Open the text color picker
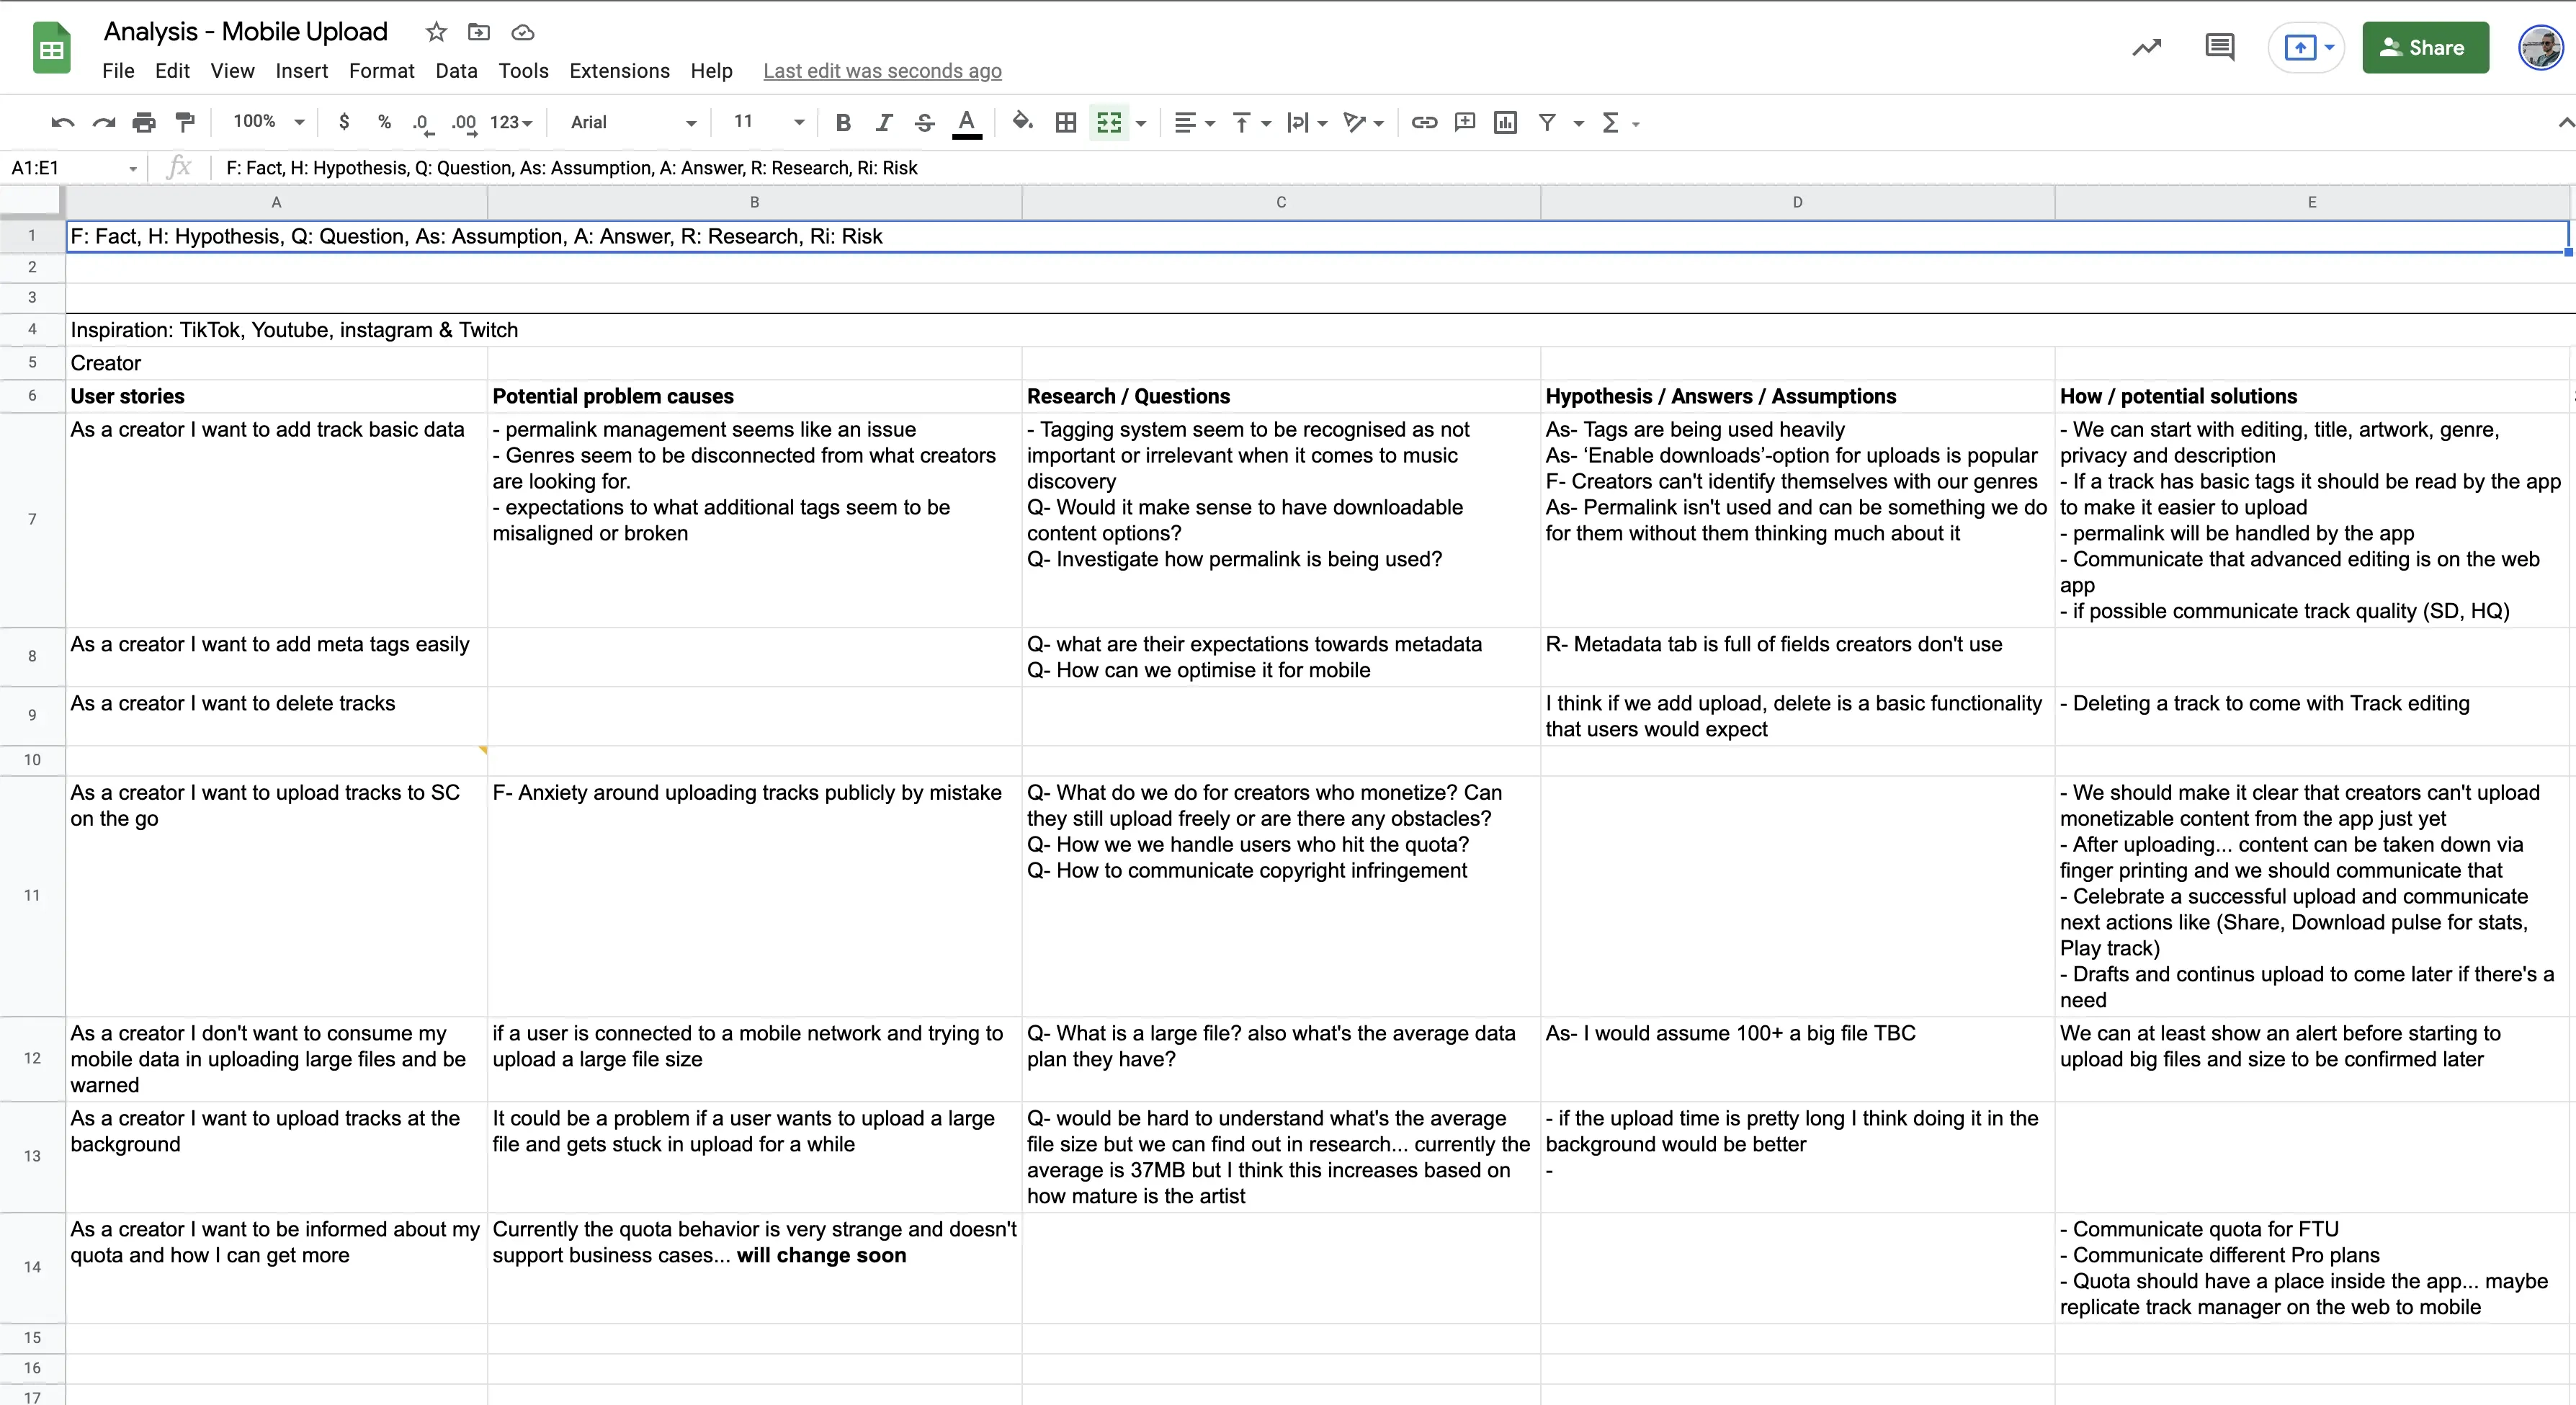The height and width of the screenshot is (1405, 2576). (967, 122)
